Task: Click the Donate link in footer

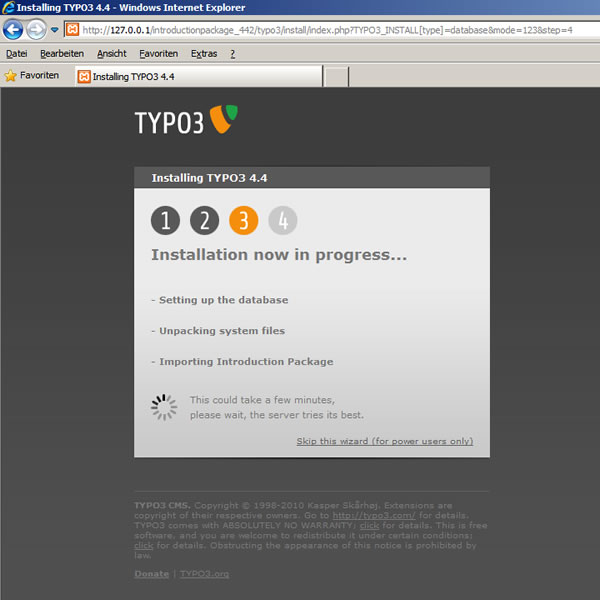Action: click(151, 574)
